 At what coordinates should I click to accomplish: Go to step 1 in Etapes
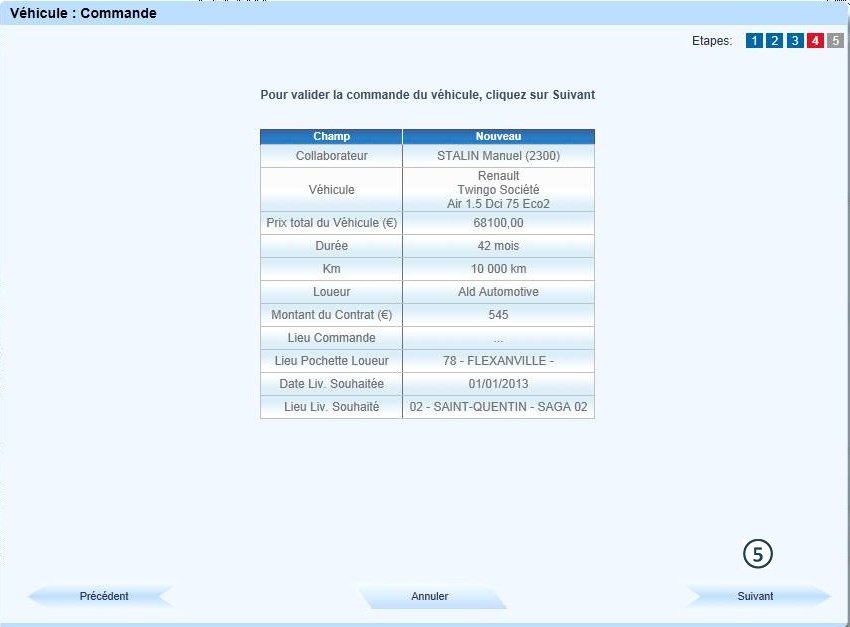click(754, 41)
